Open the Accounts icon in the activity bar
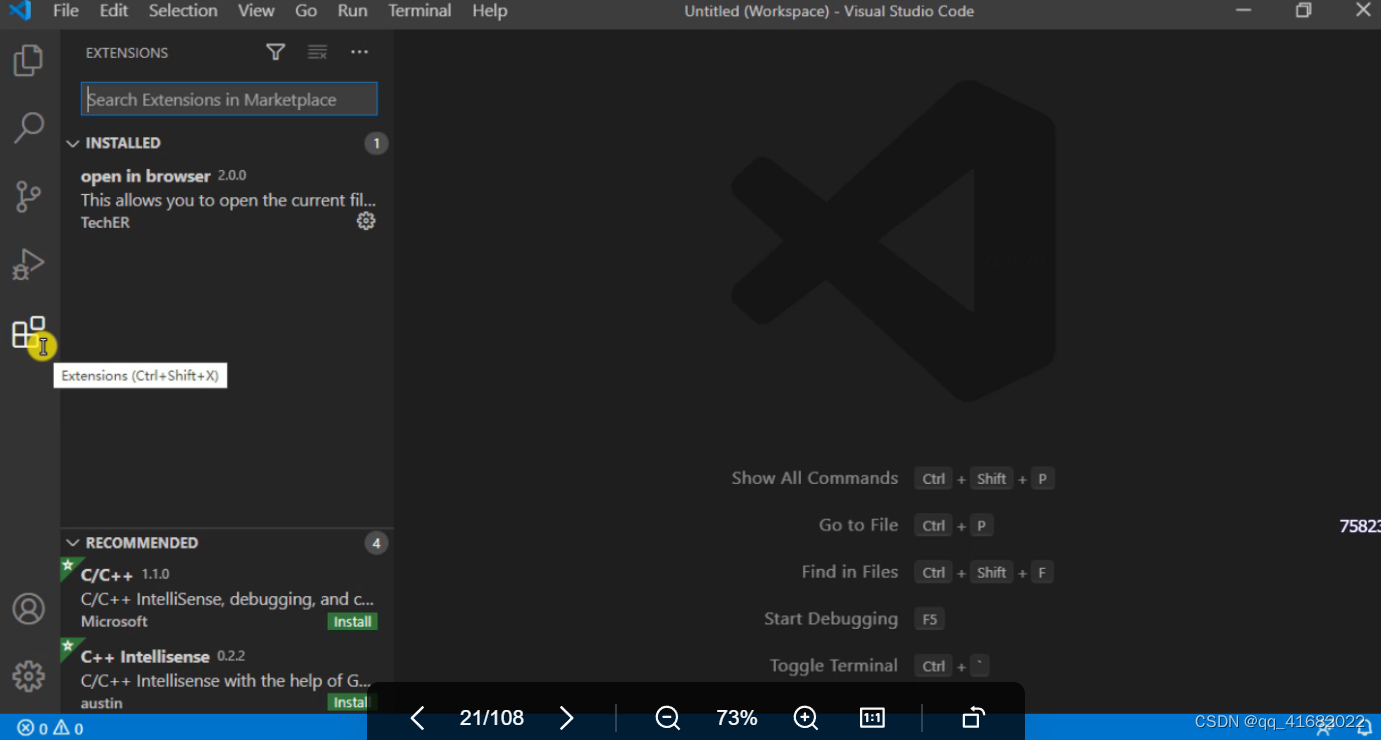 pyautogui.click(x=28, y=609)
